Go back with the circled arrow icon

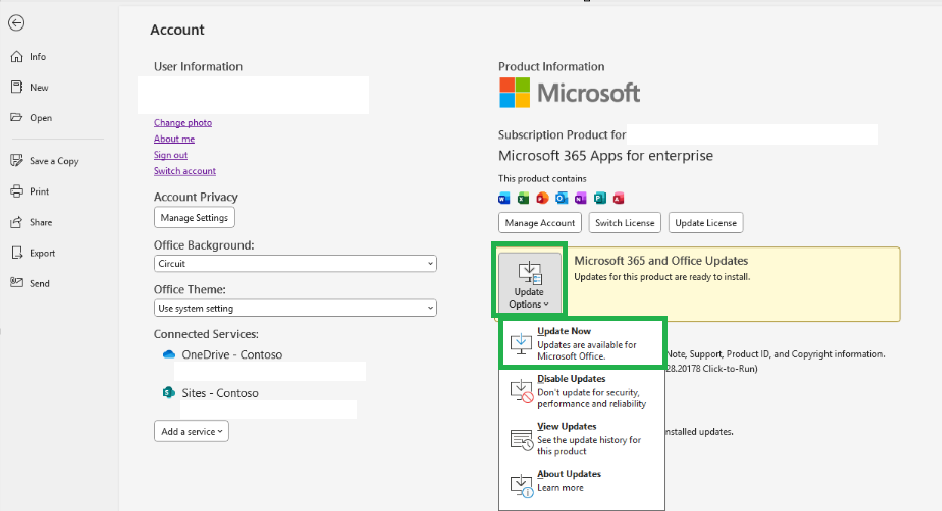tap(16, 23)
